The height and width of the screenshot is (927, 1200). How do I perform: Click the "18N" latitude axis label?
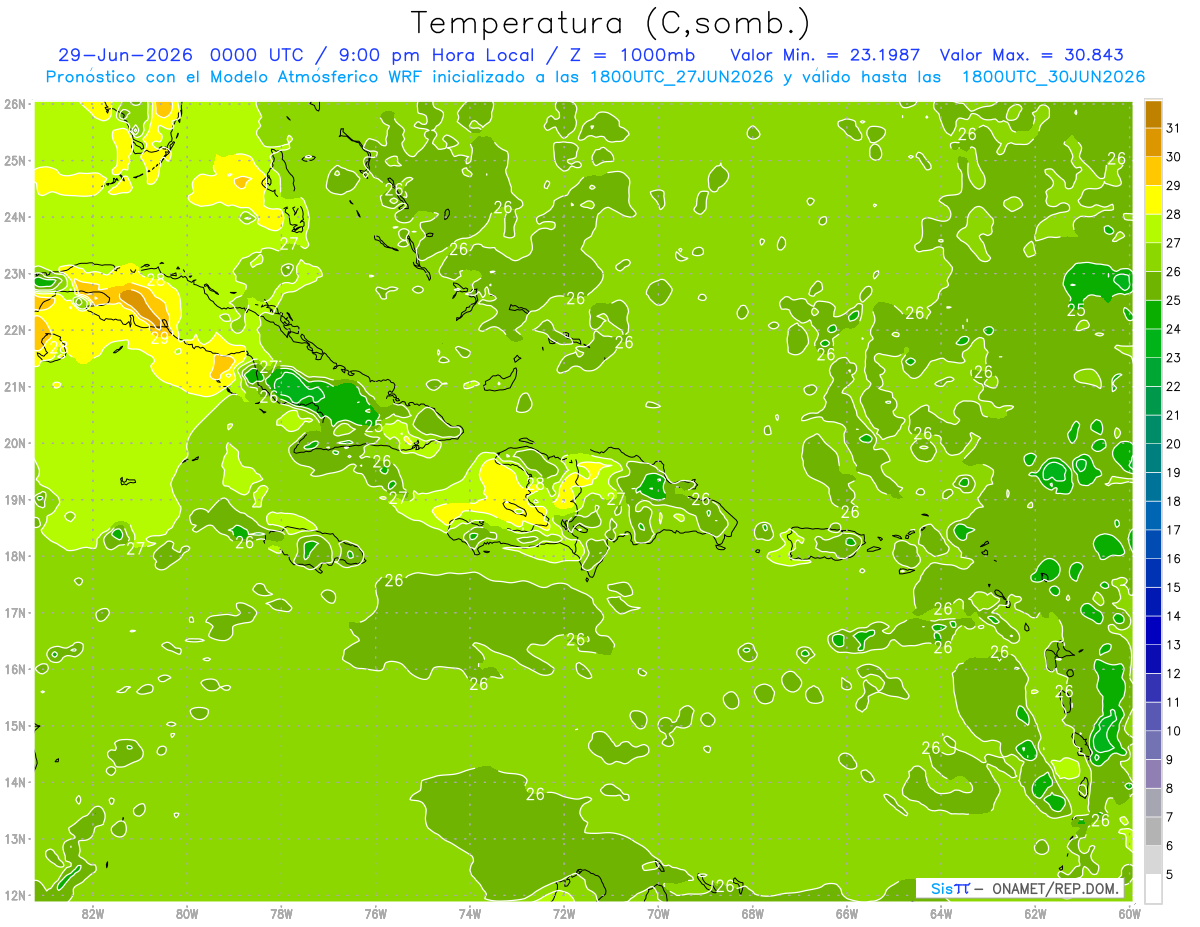tap(15, 556)
